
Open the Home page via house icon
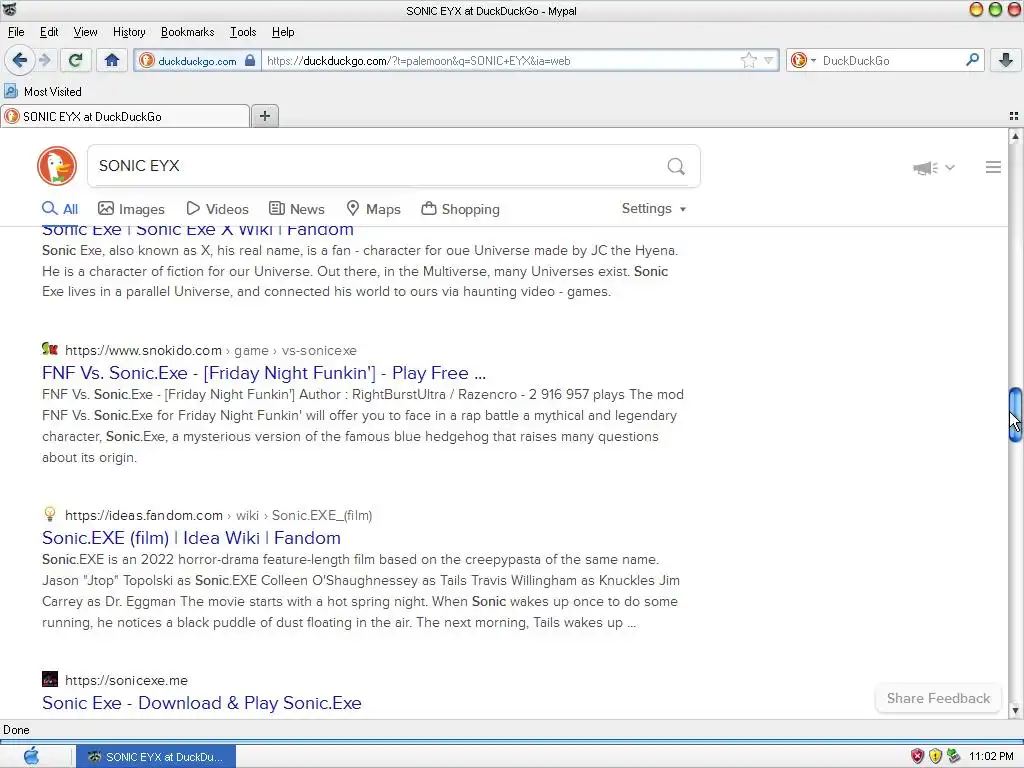click(112, 61)
